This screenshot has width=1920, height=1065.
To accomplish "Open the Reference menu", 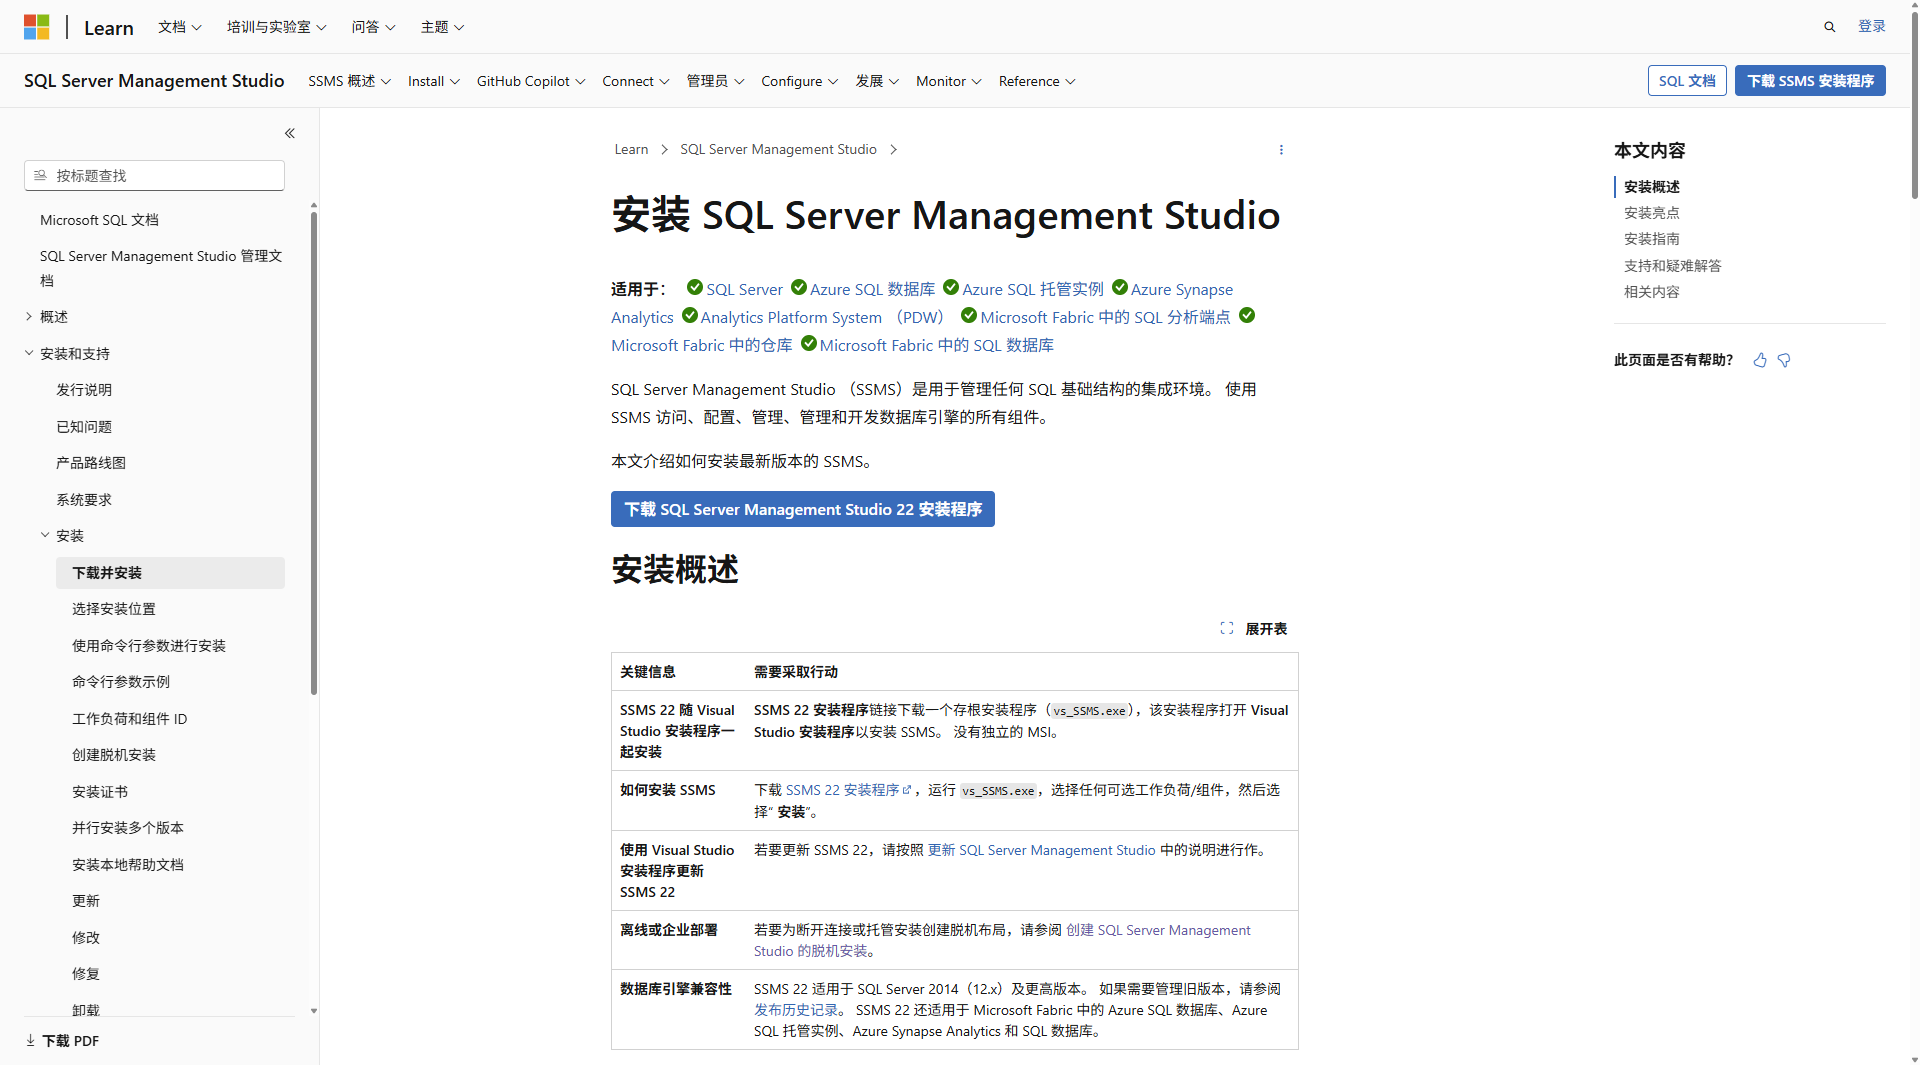I will click(1037, 81).
